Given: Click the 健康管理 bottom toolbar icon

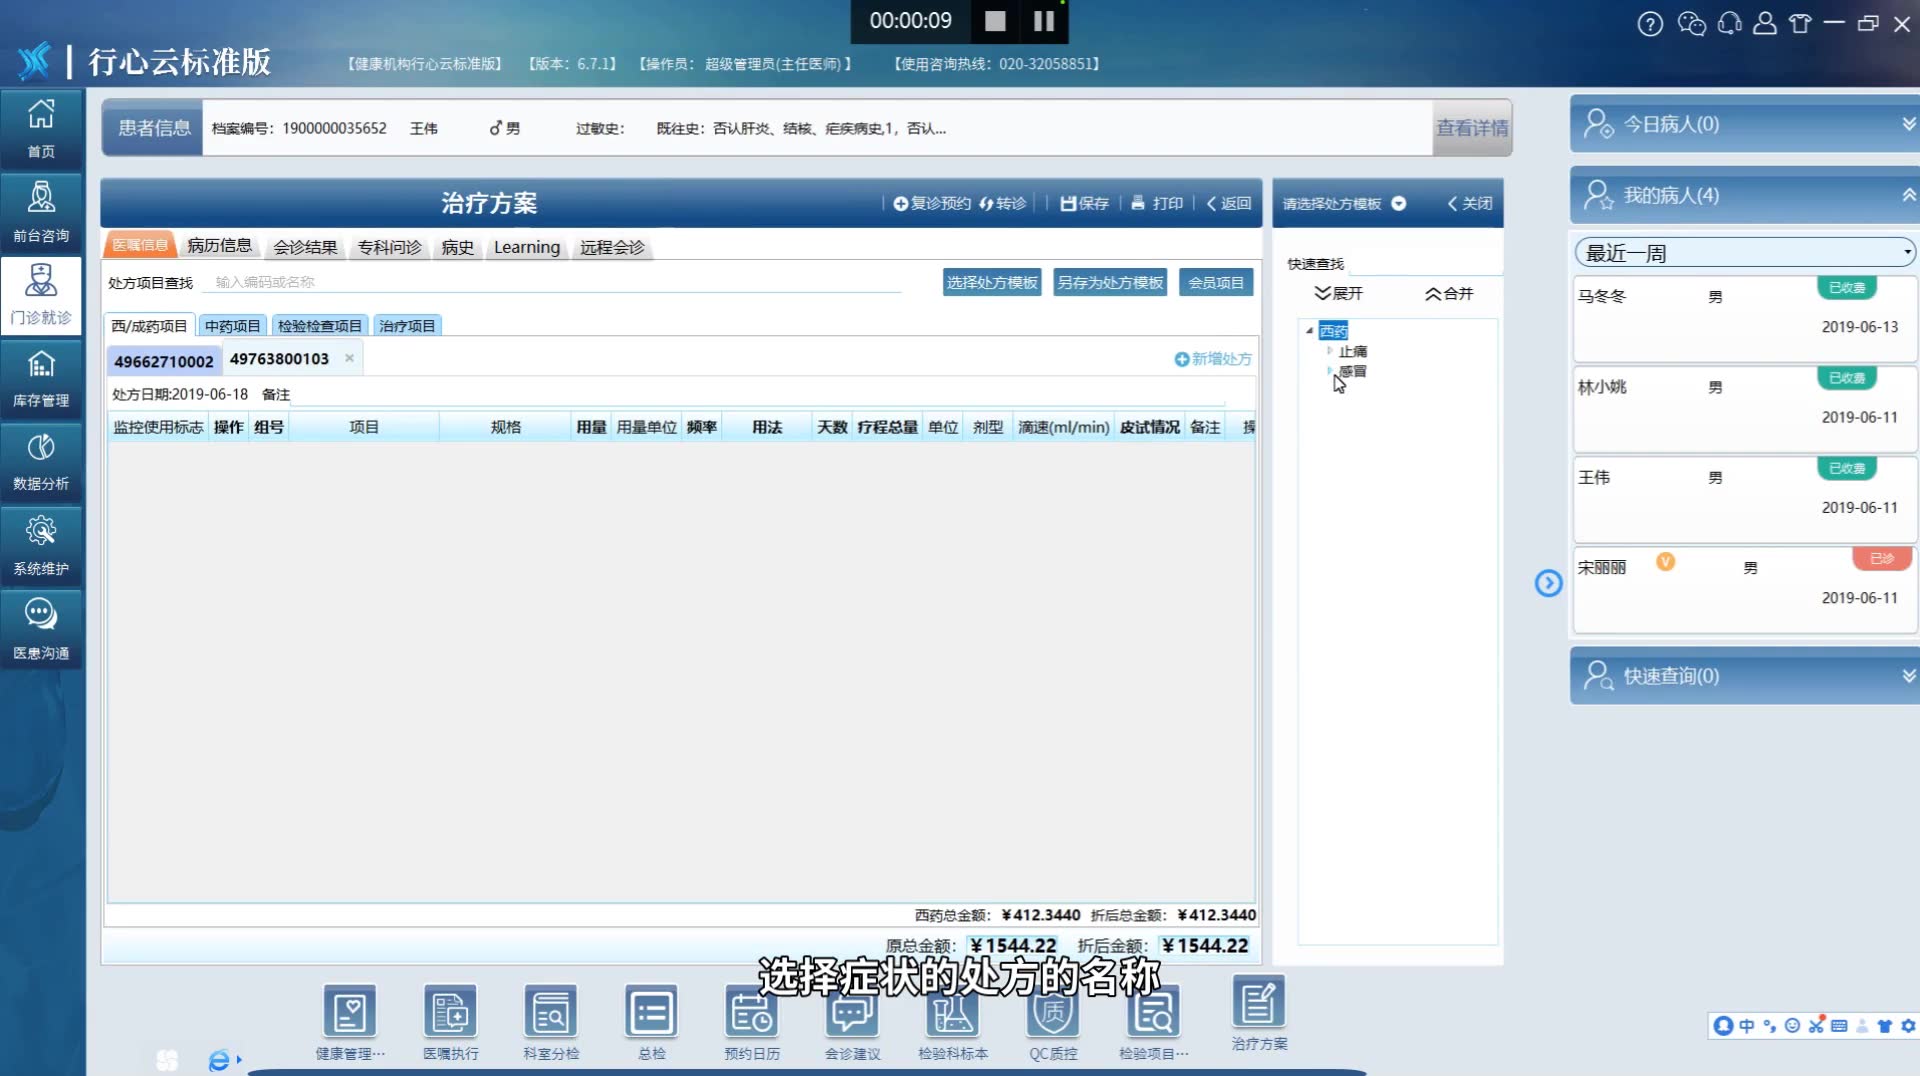Looking at the screenshot, I should [x=350, y=1022].
